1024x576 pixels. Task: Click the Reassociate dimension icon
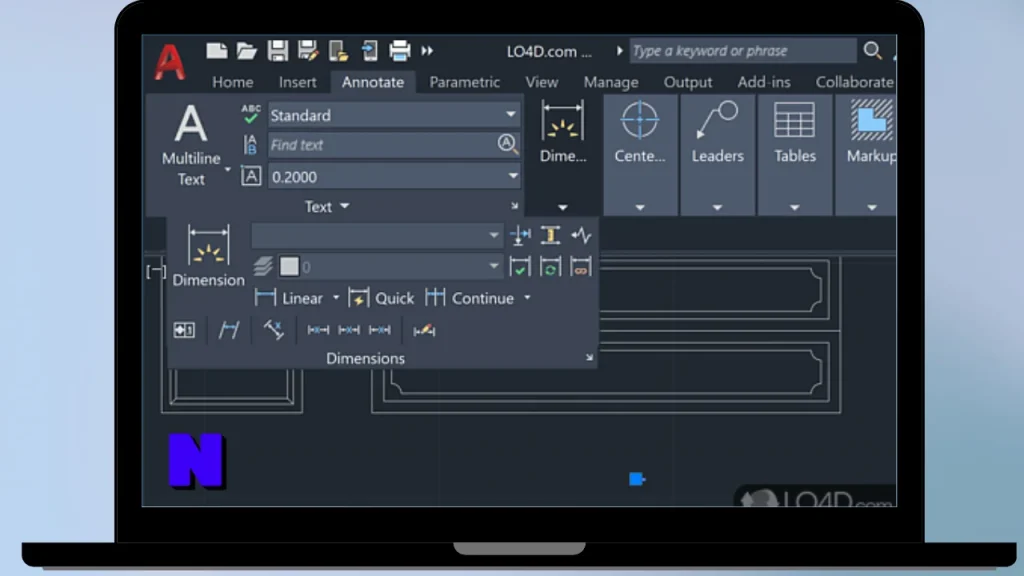(581, 266)
